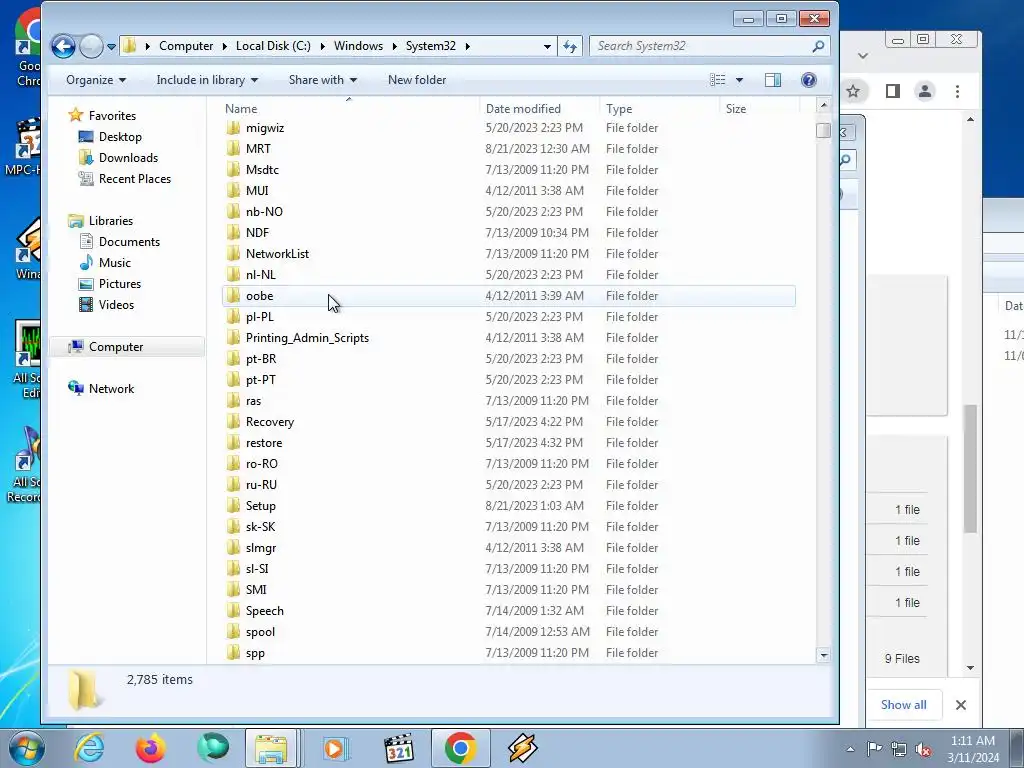Open Explorer help
This screenshot has height=768, width=1024.
[808, 80]
